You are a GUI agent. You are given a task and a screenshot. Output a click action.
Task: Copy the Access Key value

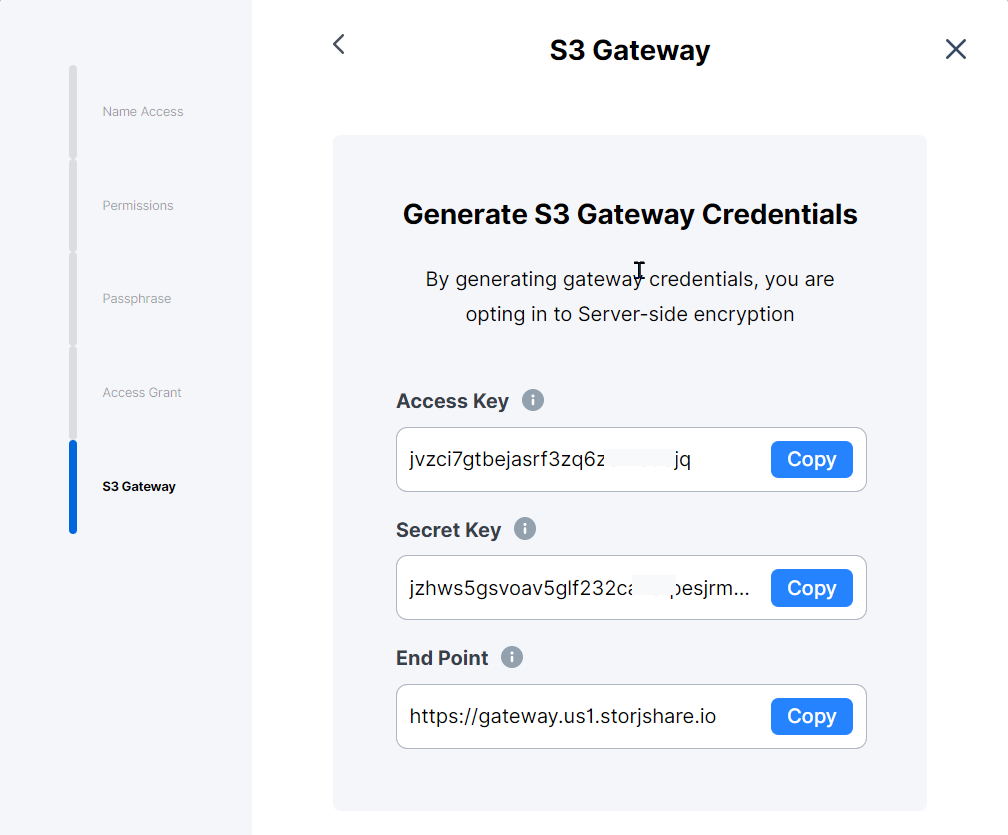click(x=811, y=459)
